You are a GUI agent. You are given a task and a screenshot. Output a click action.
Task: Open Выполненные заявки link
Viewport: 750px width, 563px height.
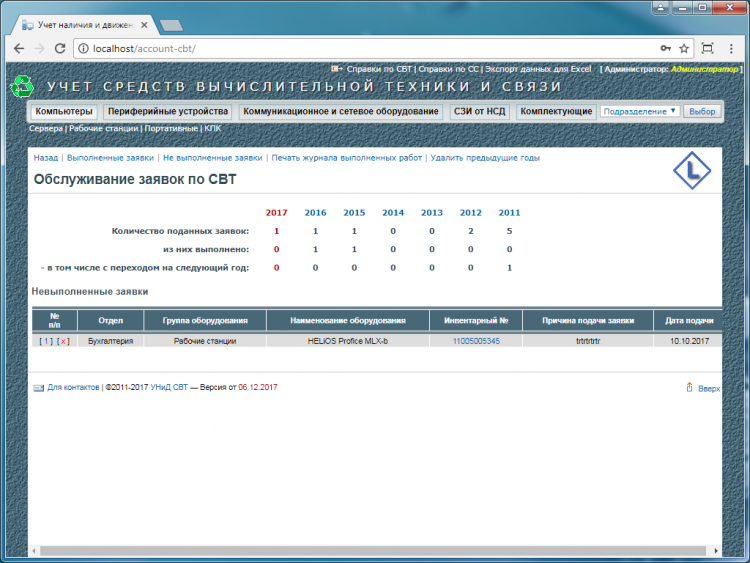[x=110, y=158]
